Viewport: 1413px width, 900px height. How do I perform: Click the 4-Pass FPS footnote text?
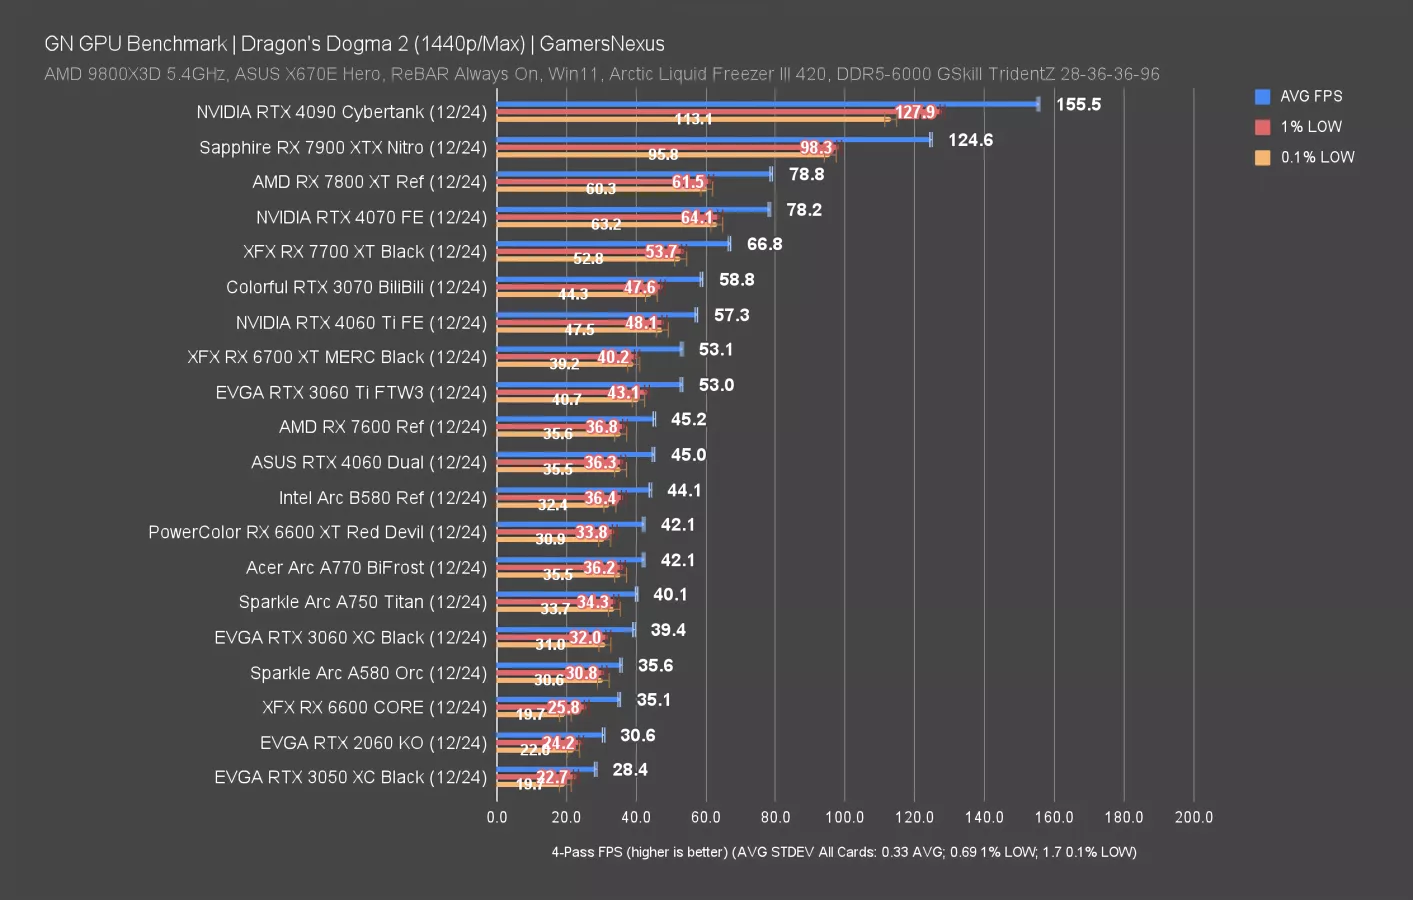point(843,852)
